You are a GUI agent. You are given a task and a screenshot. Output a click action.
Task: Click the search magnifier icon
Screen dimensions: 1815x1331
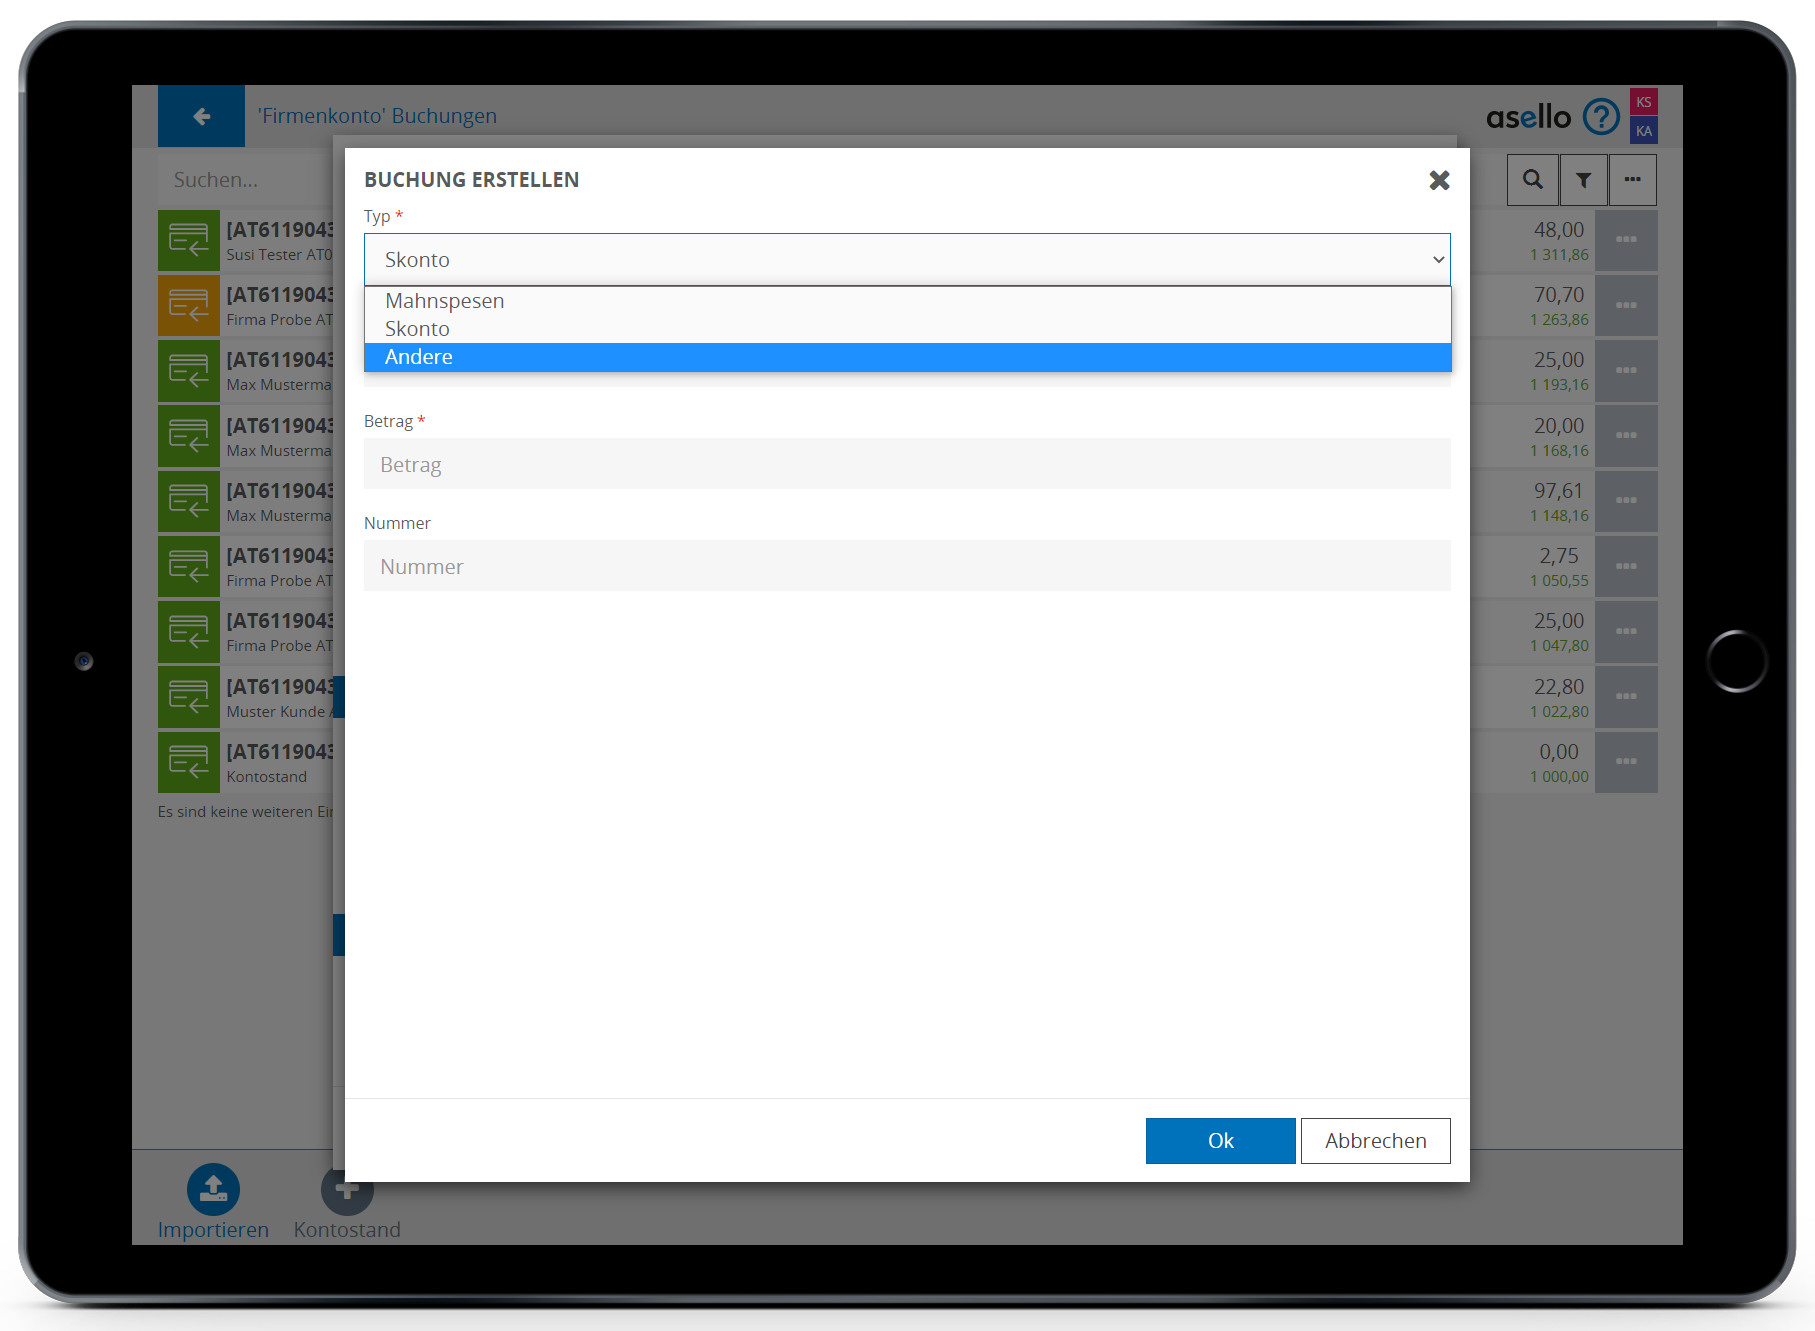pyautogui.click(x=1532, y=180)
